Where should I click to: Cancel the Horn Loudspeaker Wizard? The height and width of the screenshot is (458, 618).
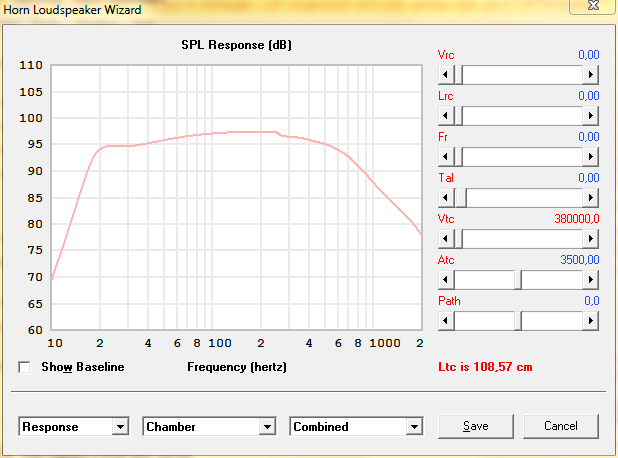pyautogui.click(x=560, y=426)
